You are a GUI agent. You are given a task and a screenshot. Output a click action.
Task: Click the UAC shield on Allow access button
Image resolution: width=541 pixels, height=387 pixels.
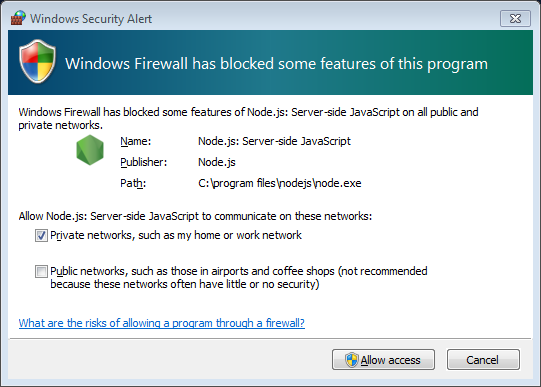coord(352,360)
